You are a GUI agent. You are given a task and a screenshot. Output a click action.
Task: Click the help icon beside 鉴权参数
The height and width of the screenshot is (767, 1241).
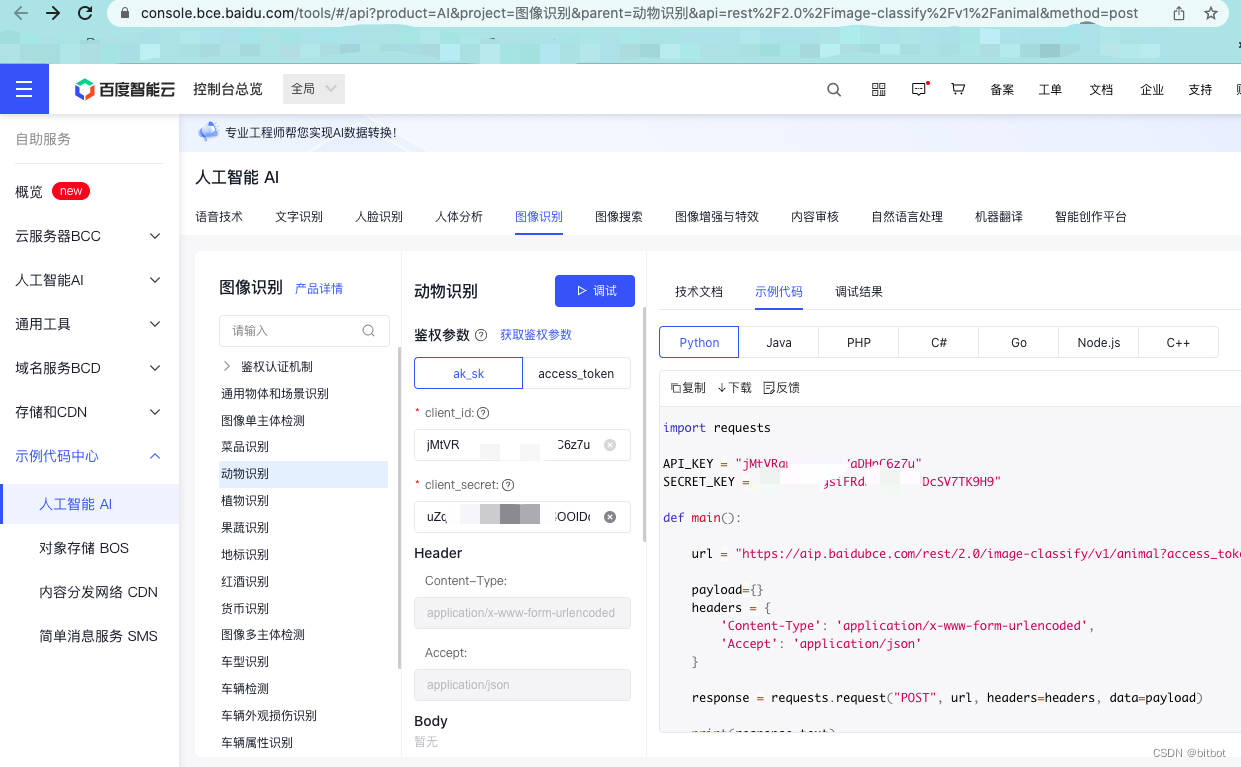(x=481, y=335)
